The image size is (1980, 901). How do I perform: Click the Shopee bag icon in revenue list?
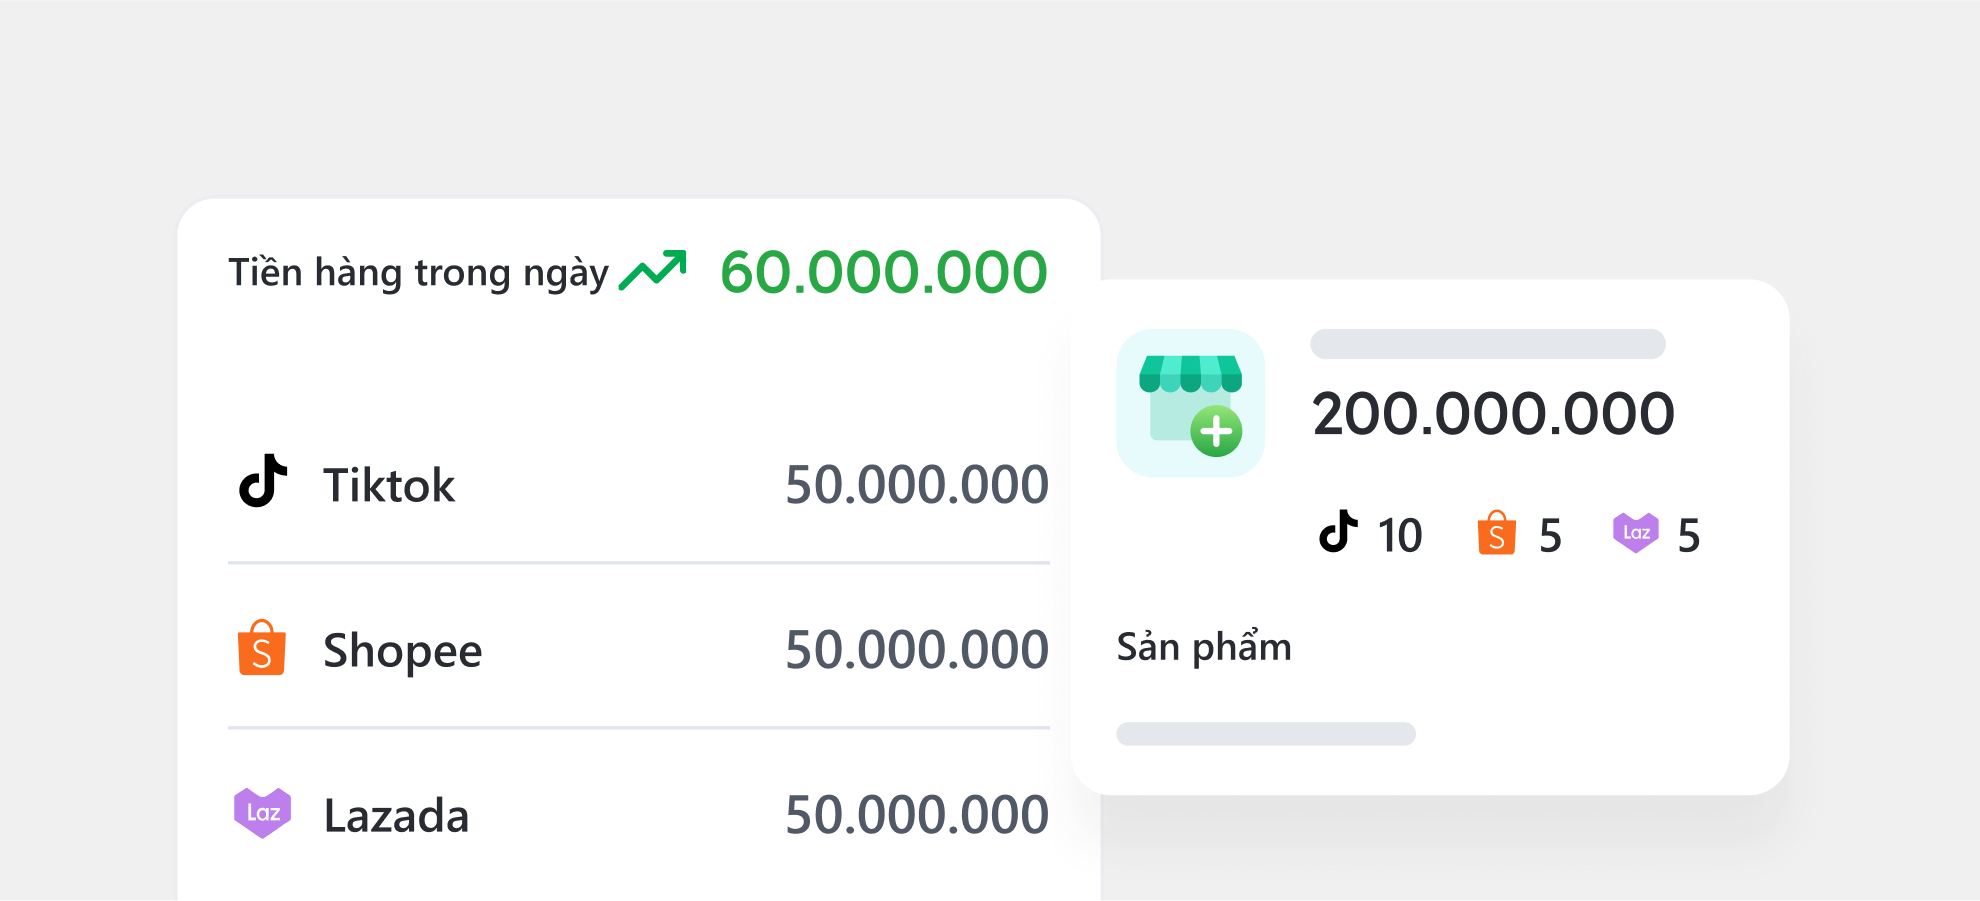262,649
